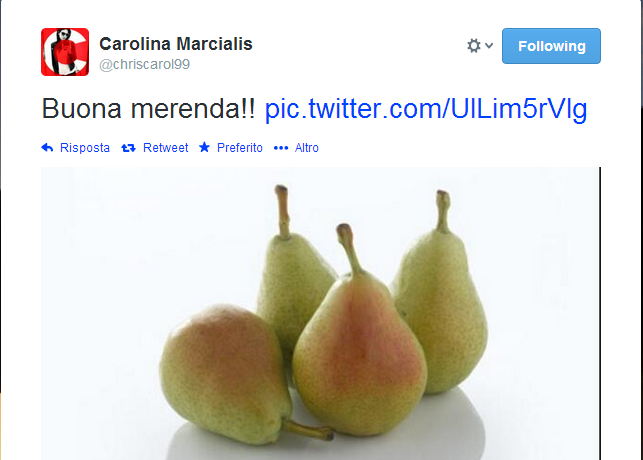Screen dimensions: 643x460
Task: Expand the chevron beside the gear
Action: pos(489,45)
